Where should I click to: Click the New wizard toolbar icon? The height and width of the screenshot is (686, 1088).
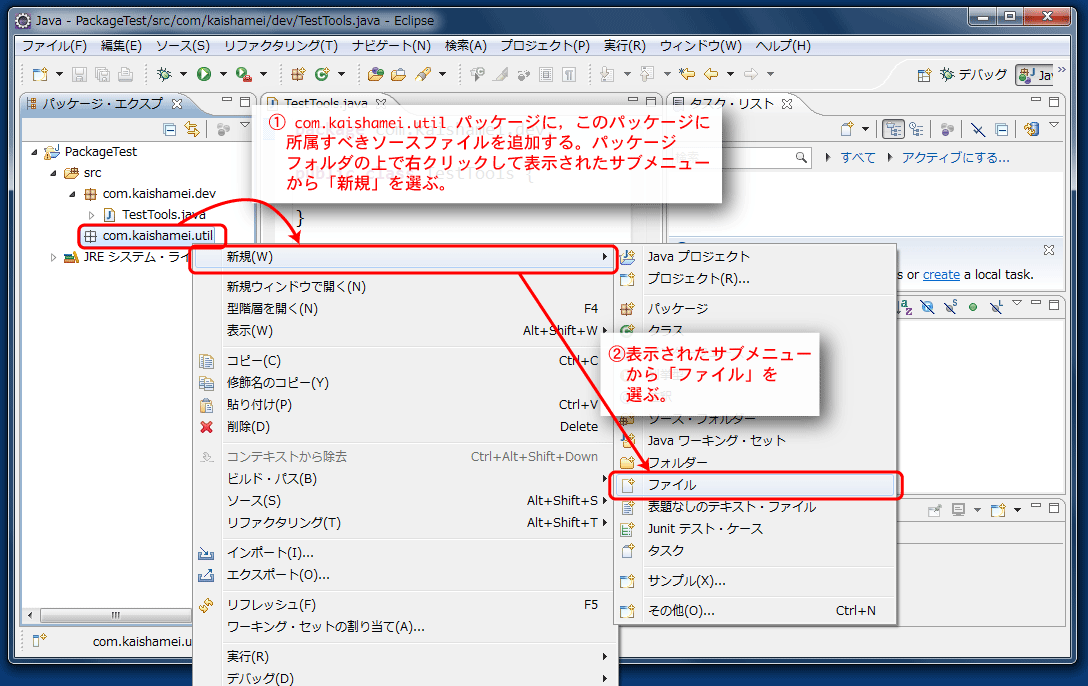(x=40, y=74)
